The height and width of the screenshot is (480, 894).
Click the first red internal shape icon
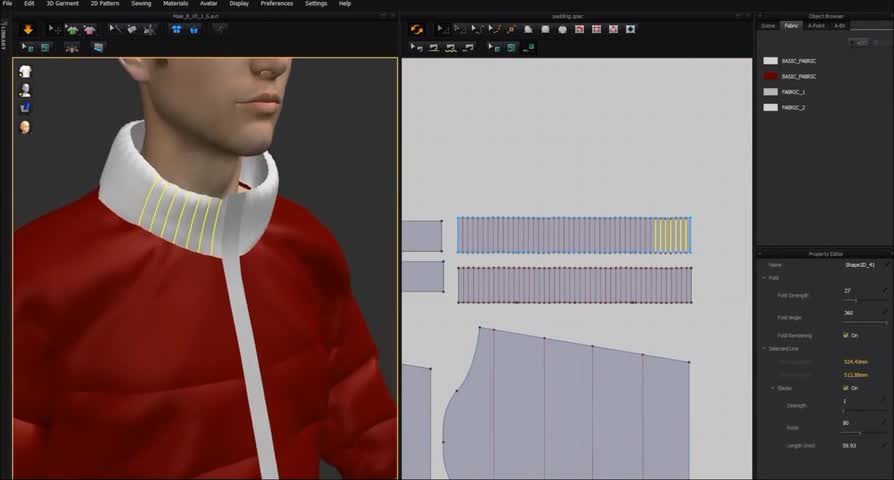[x=579, y=29]
